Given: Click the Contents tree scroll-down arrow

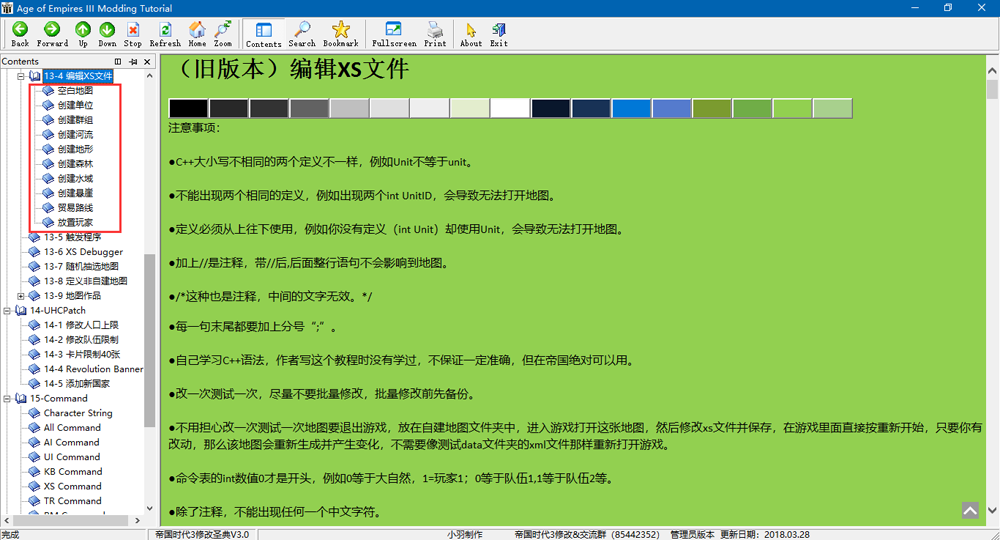Looking at the screenshot, I should [150, 508].
